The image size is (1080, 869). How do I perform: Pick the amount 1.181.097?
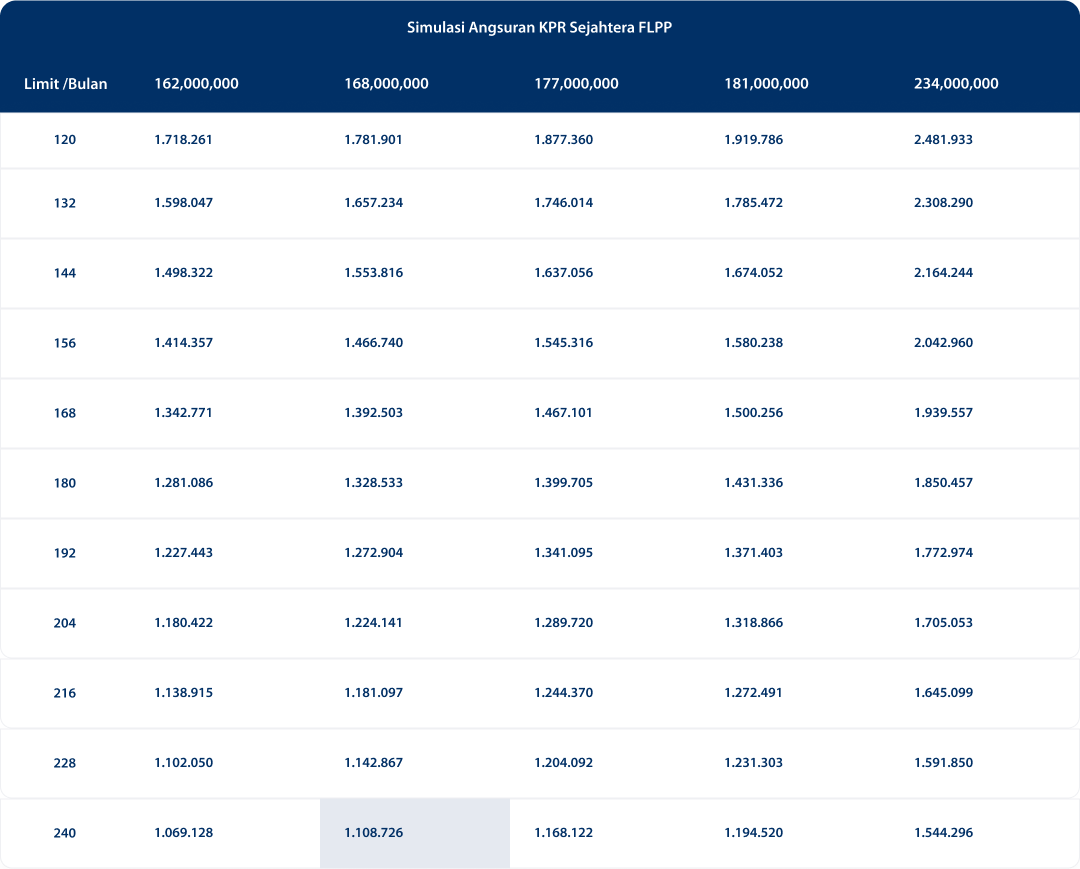coord(373,693)
